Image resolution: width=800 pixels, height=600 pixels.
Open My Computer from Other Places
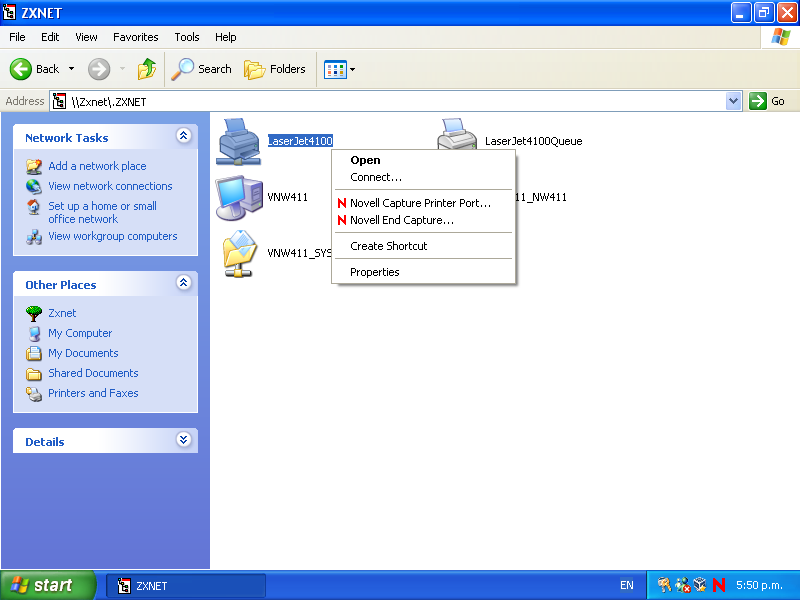pos(80,333)
